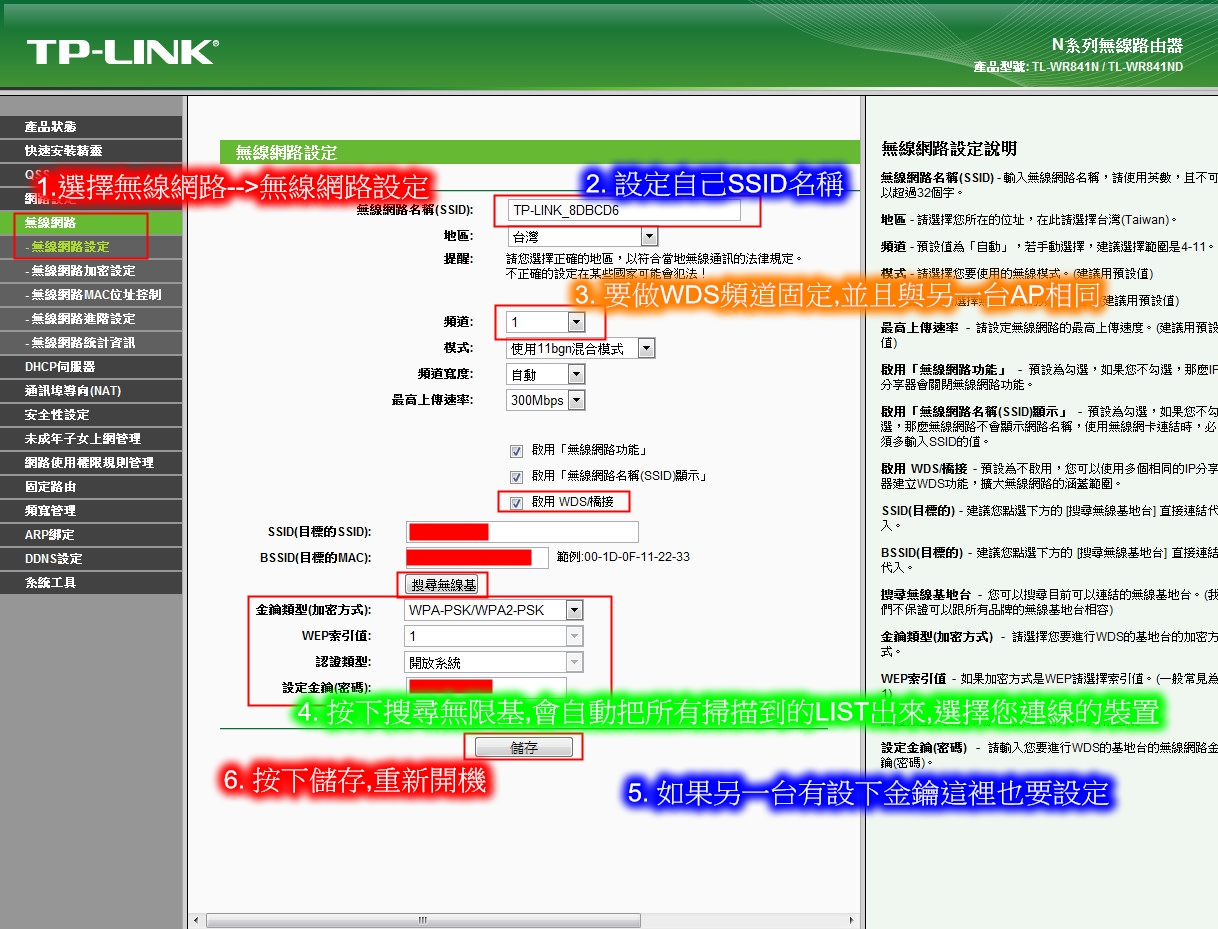Open the 模式 dropdown showing 11bgn混合模式
This screenshot has height=929, width=1218.
click(580, 349)
